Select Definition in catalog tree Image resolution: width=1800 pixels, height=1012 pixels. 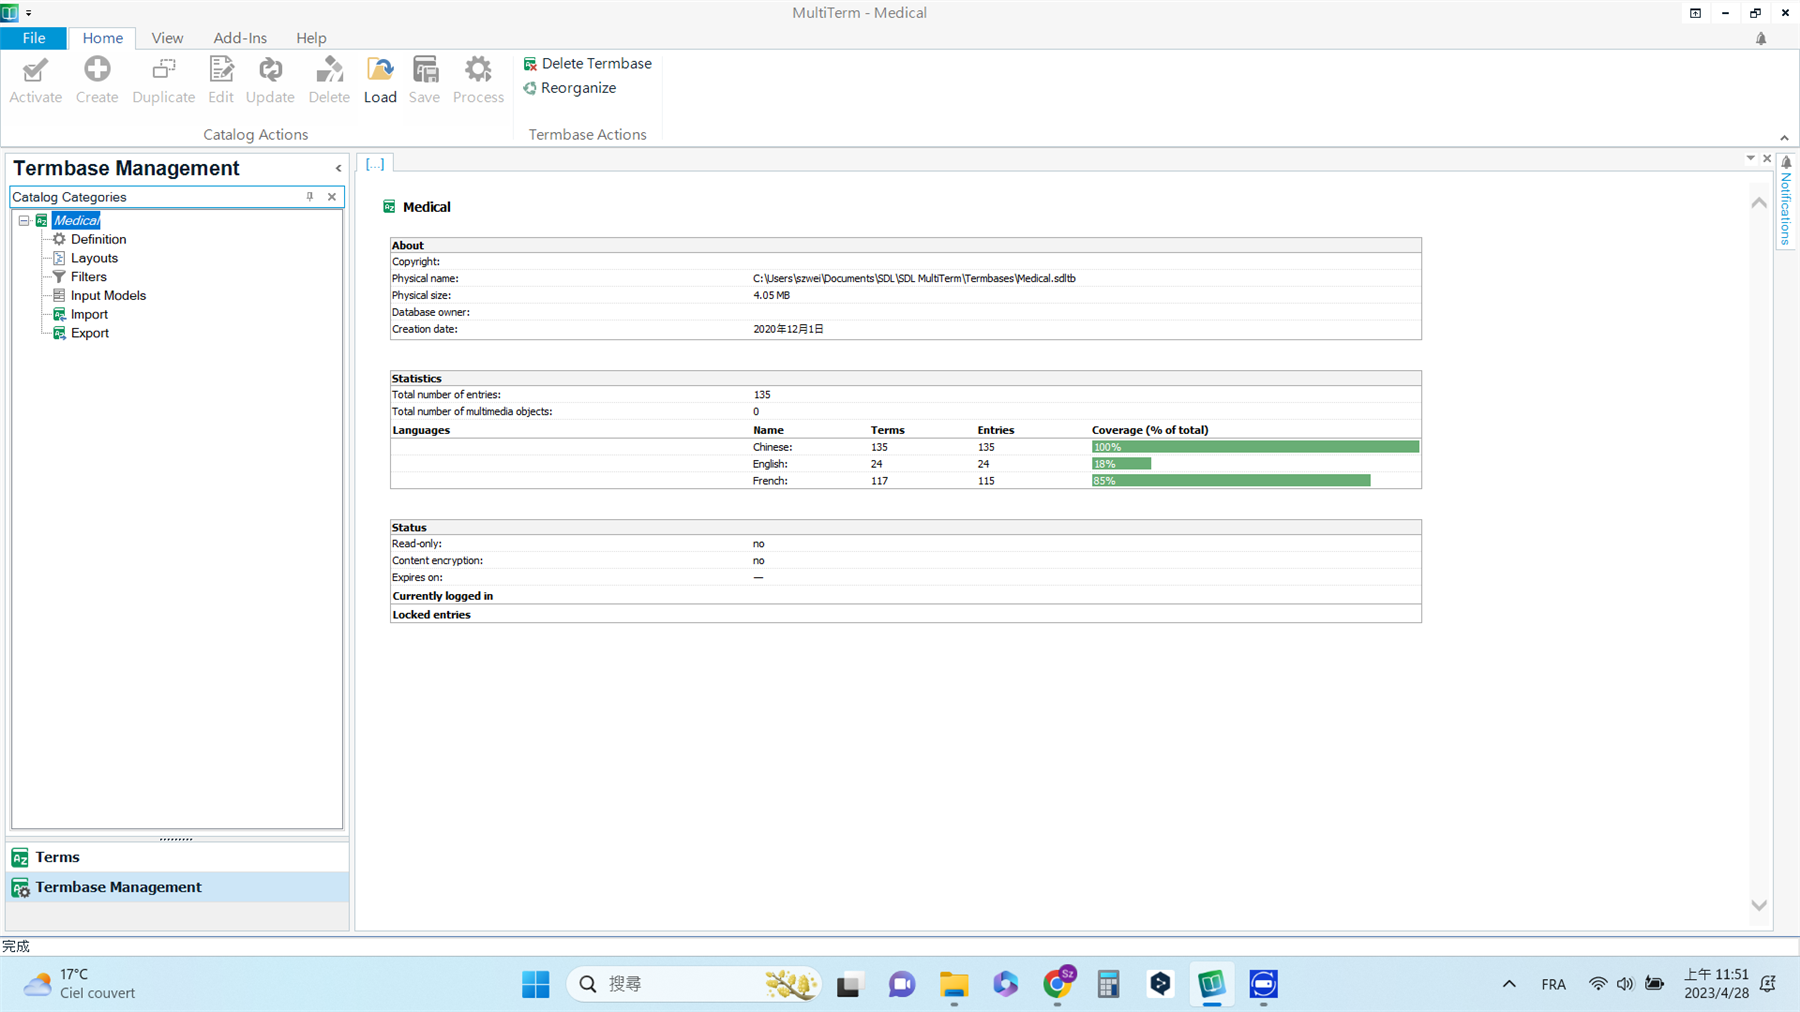coord(98,239)
